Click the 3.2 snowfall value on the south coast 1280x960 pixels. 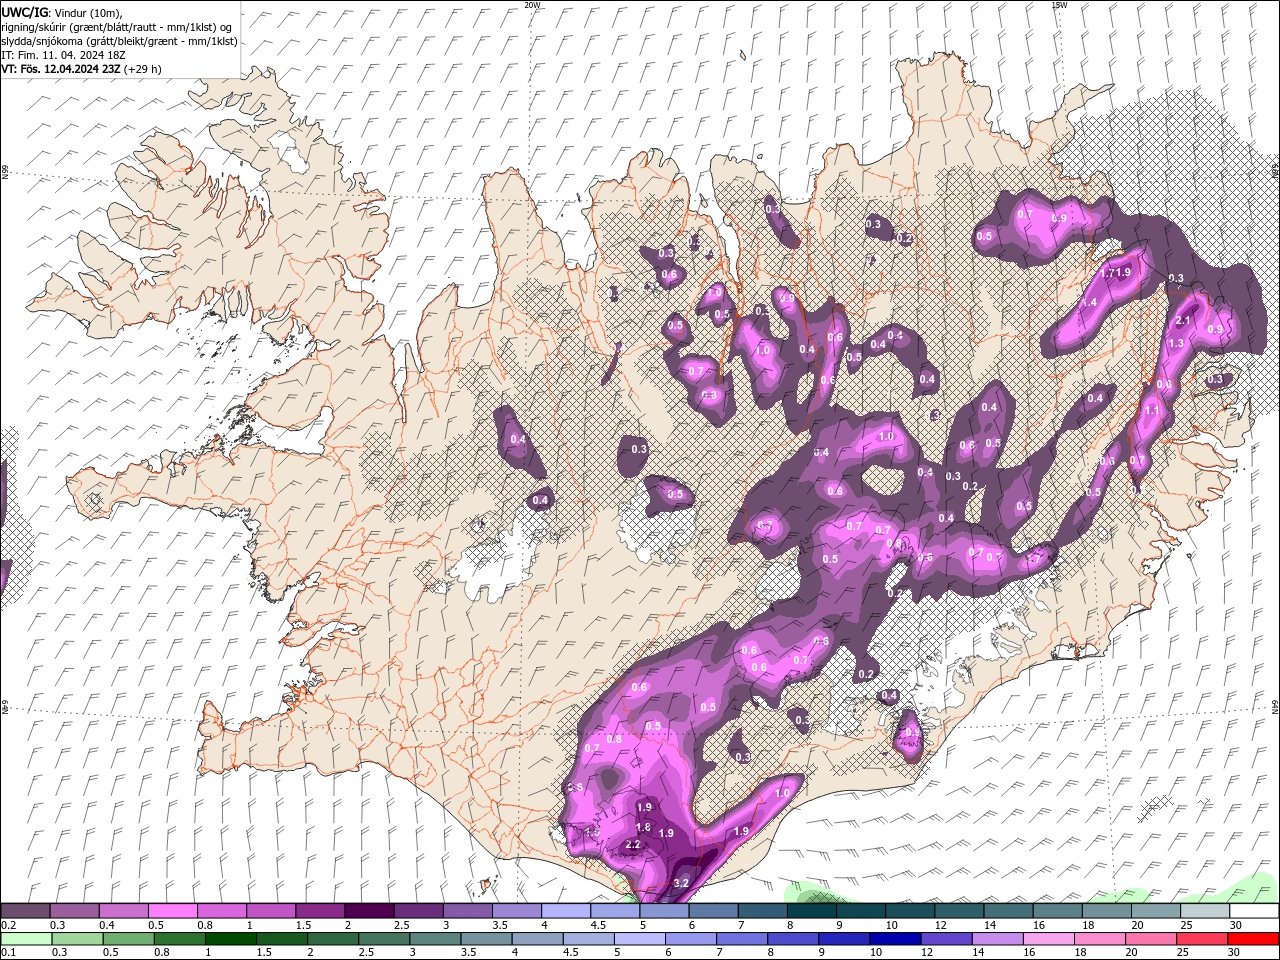tap(682, 883)
